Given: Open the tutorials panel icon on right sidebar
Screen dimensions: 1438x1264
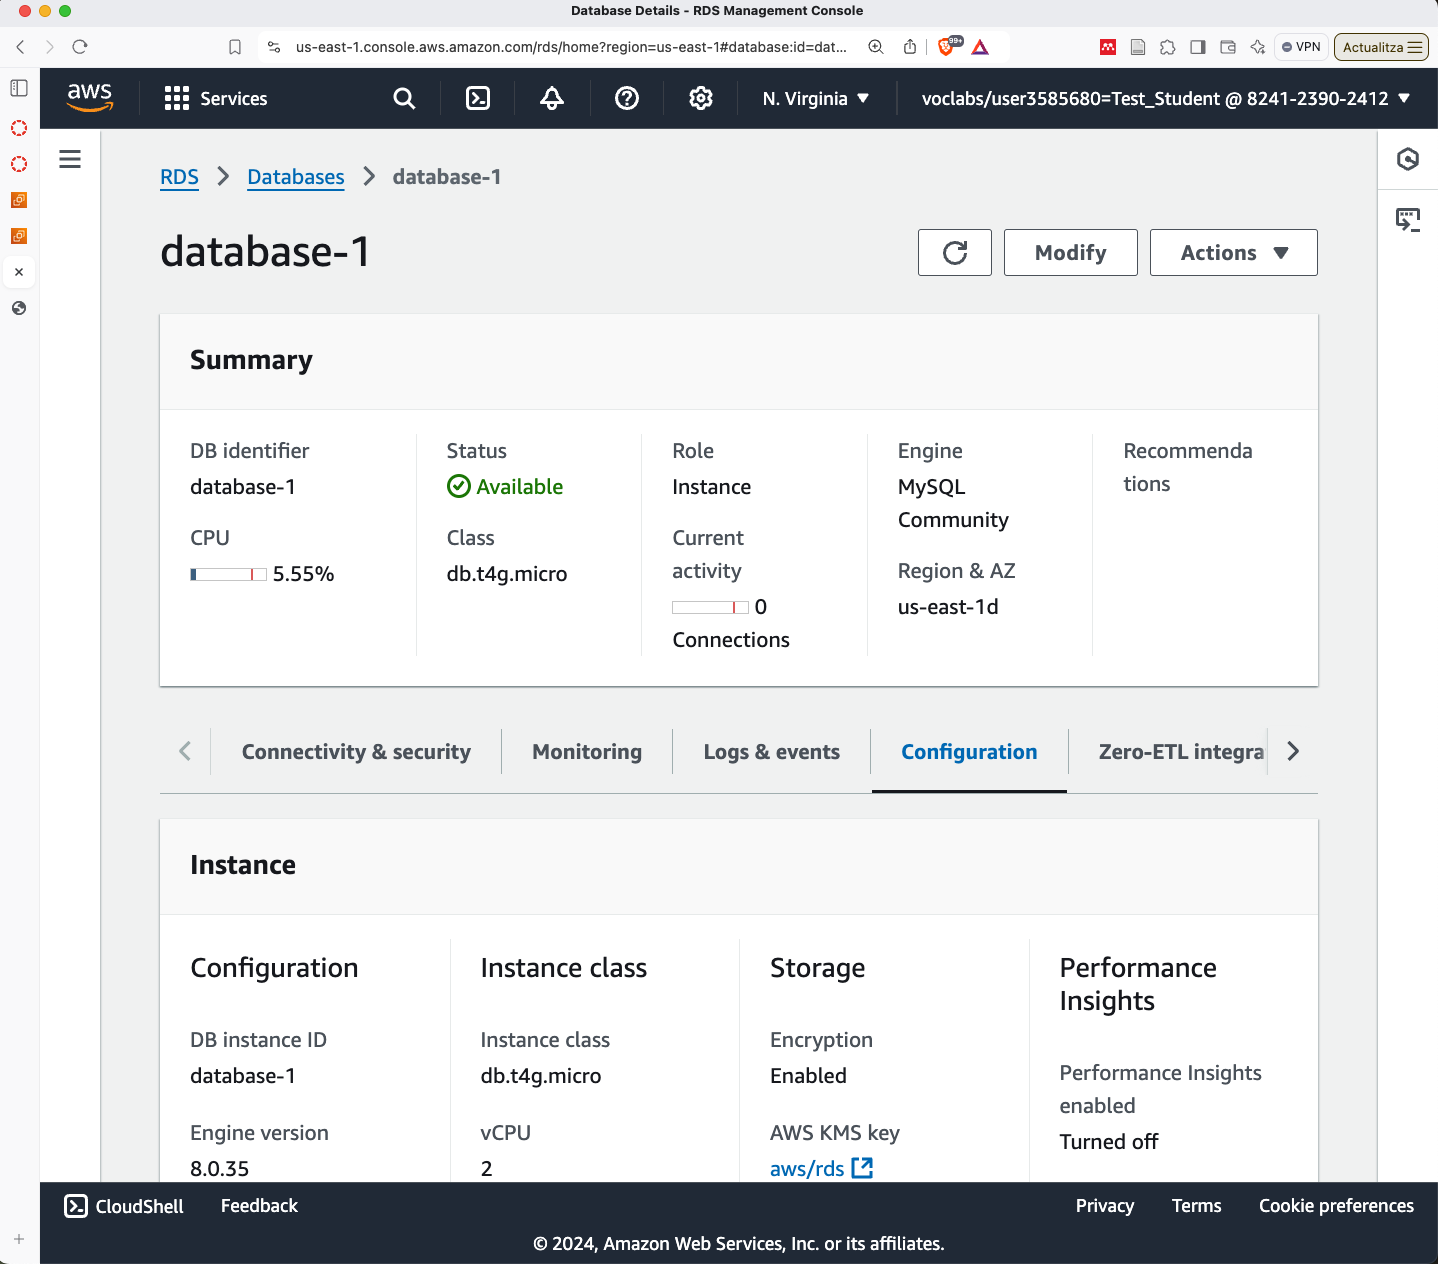Looking at the screenshot, I should (x=1408, y=219).
